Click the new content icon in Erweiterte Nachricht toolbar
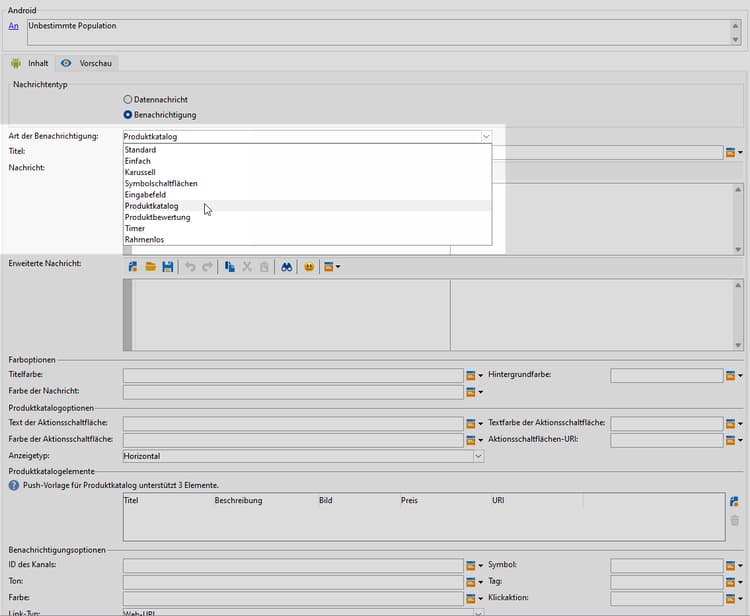This screenshot has height=616, width=750. (132, 267)
